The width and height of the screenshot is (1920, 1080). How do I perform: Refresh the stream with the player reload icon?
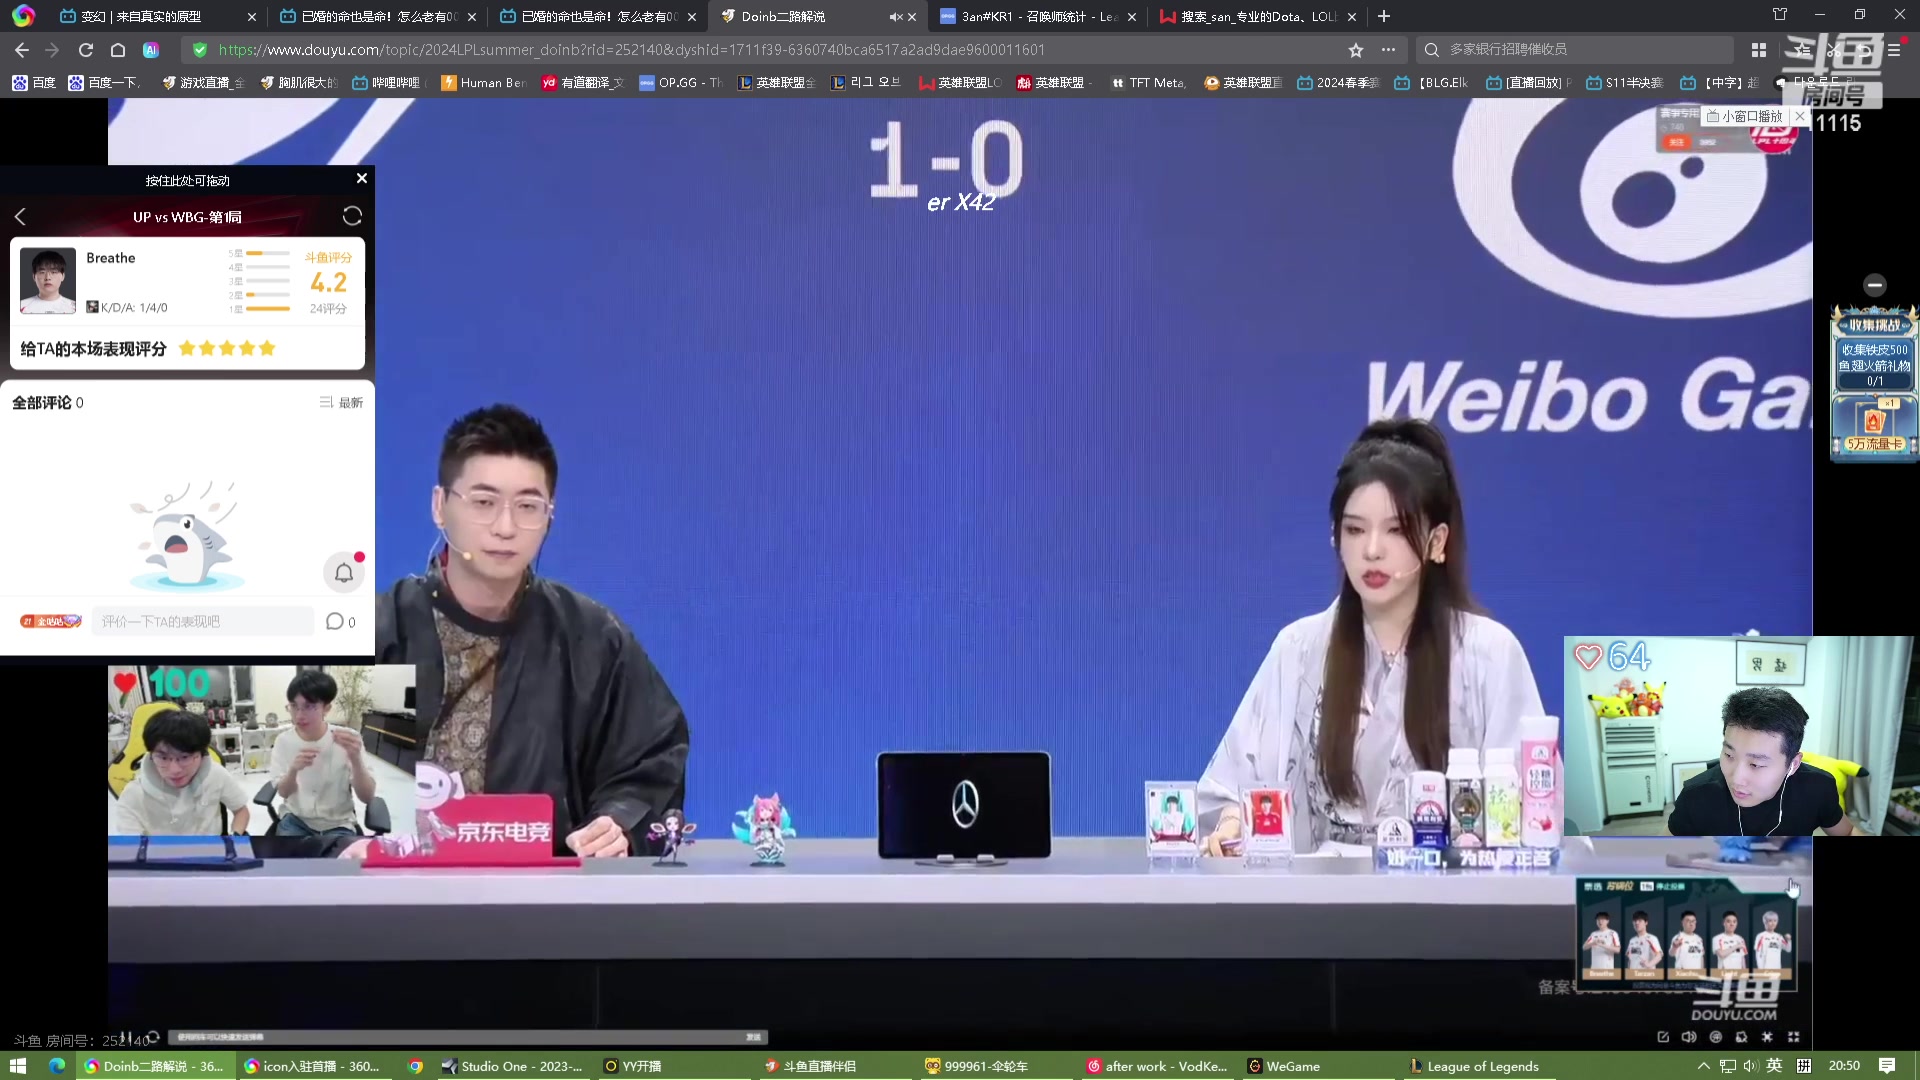point(153,1037)
